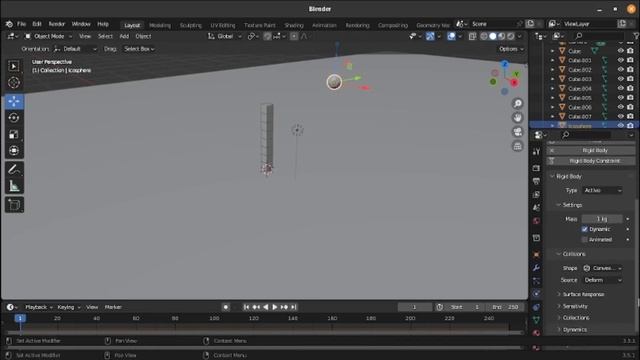Select the Annotate tool
This screenshot has width=640, height=360.
[14, 169]
